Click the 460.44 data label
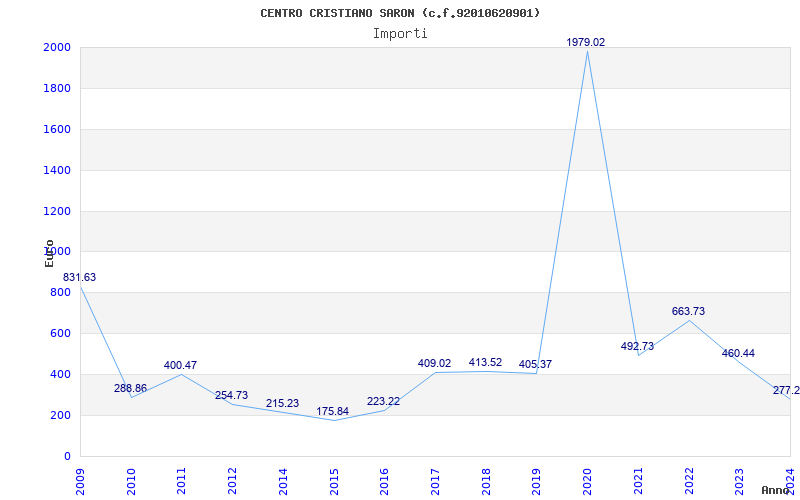Image resolution: width=800 pixels, height=500 pixels. (x=738, y=353)
